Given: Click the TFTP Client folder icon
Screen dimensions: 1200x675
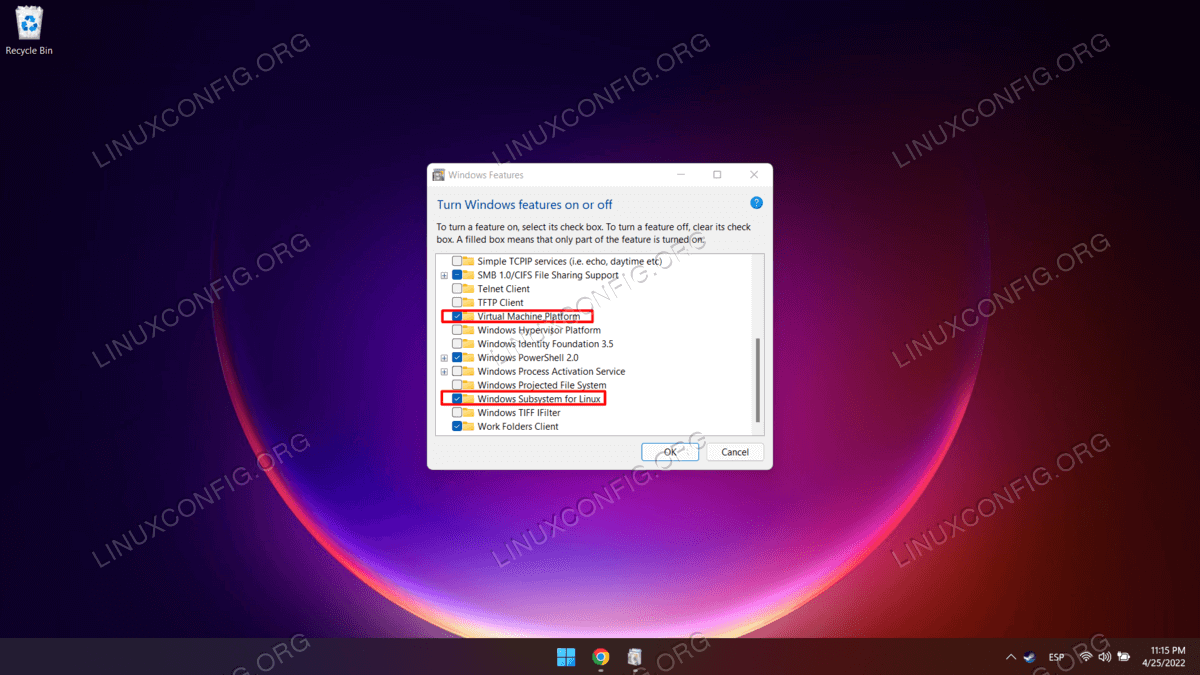Looking at the screenshot, I should 469,302.
